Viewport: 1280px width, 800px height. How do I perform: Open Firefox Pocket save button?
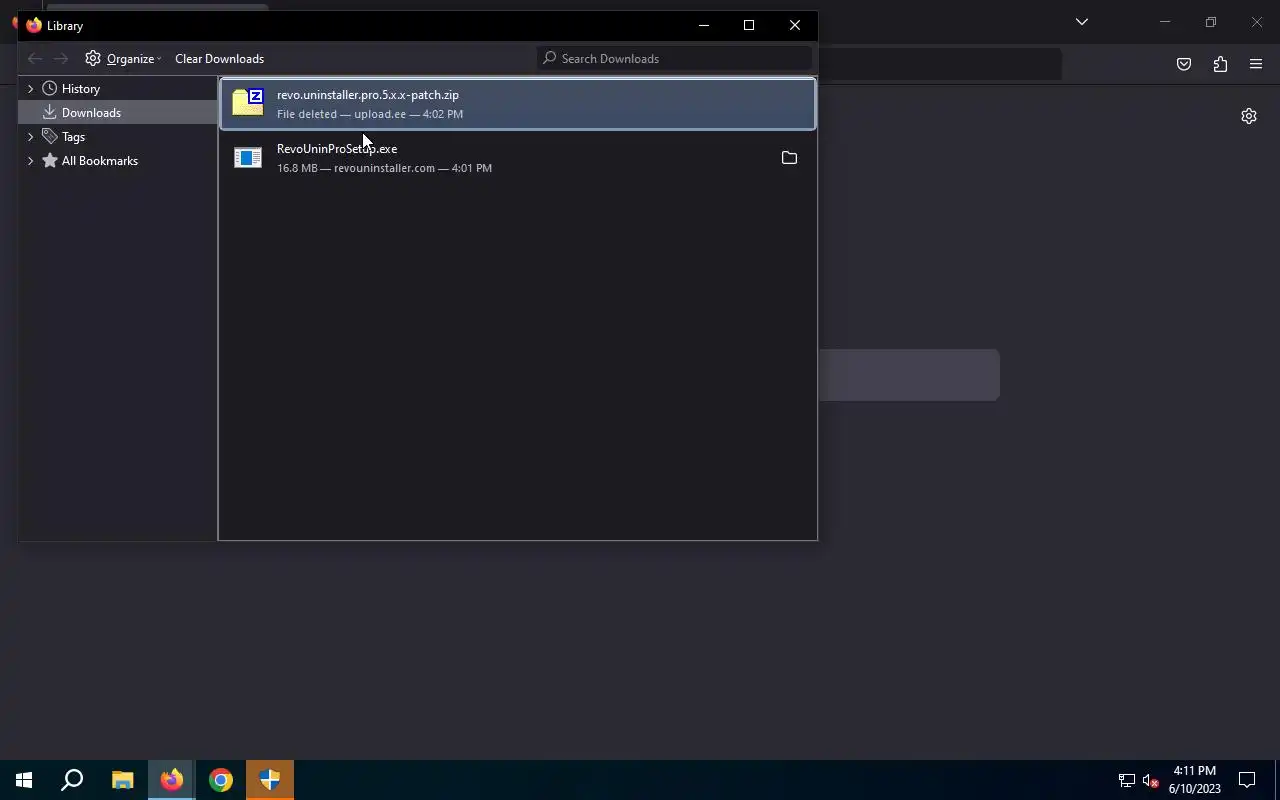pos(1184,64)
